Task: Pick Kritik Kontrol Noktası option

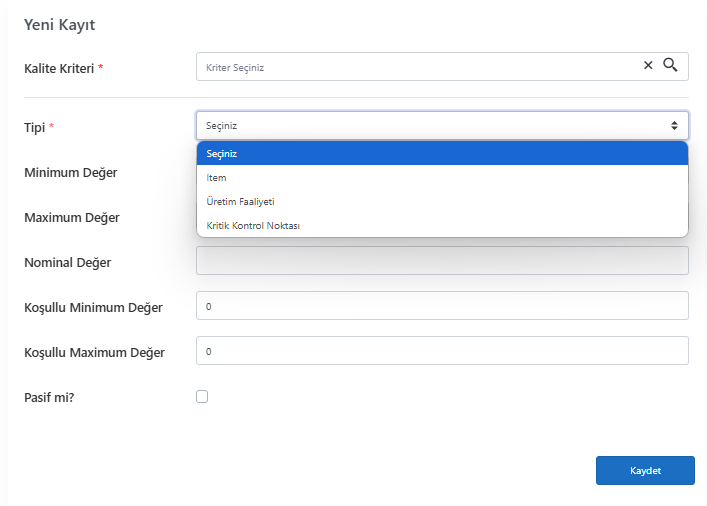Action: pyautogui.click(x=442, y=225)
